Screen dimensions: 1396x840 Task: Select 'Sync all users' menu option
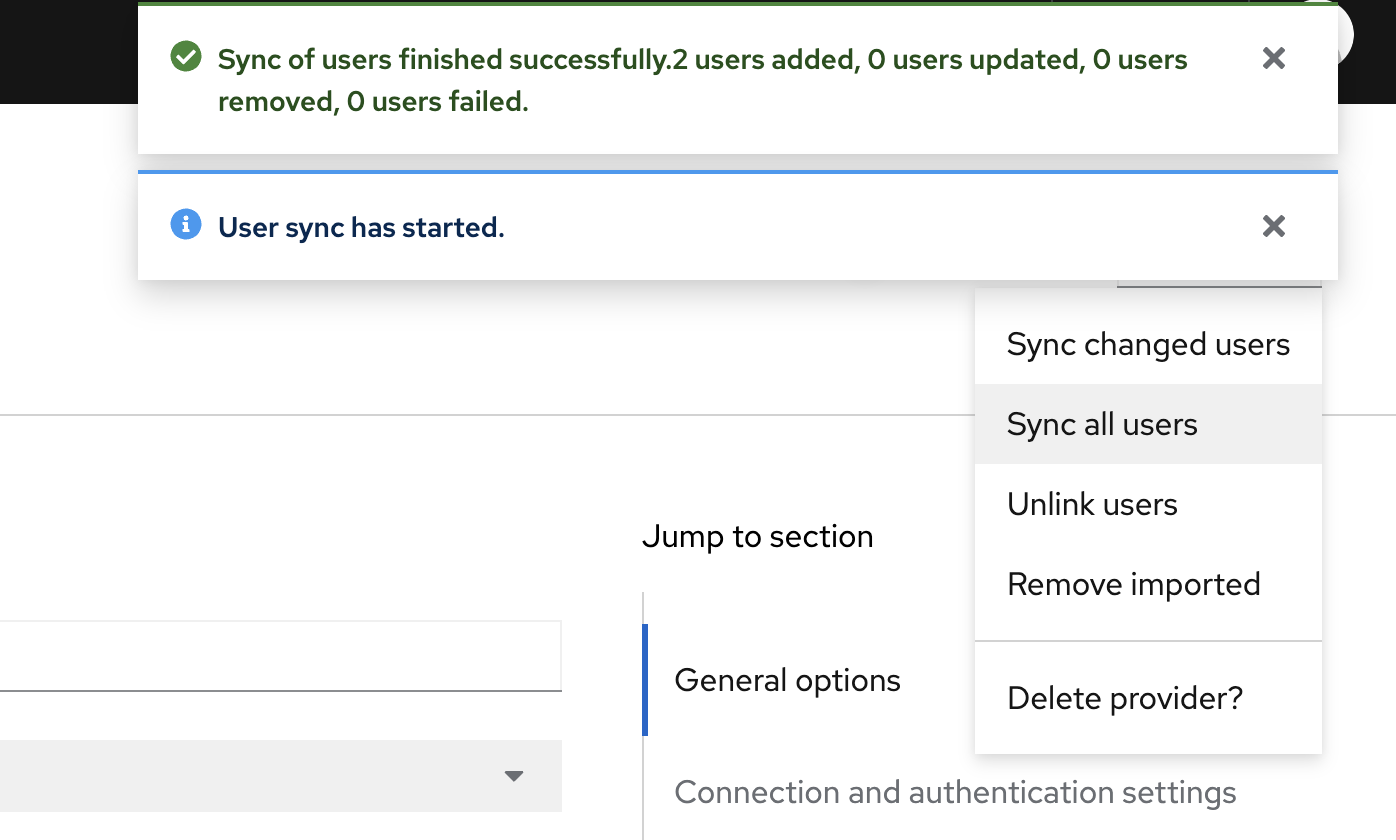pos(1102,425)
